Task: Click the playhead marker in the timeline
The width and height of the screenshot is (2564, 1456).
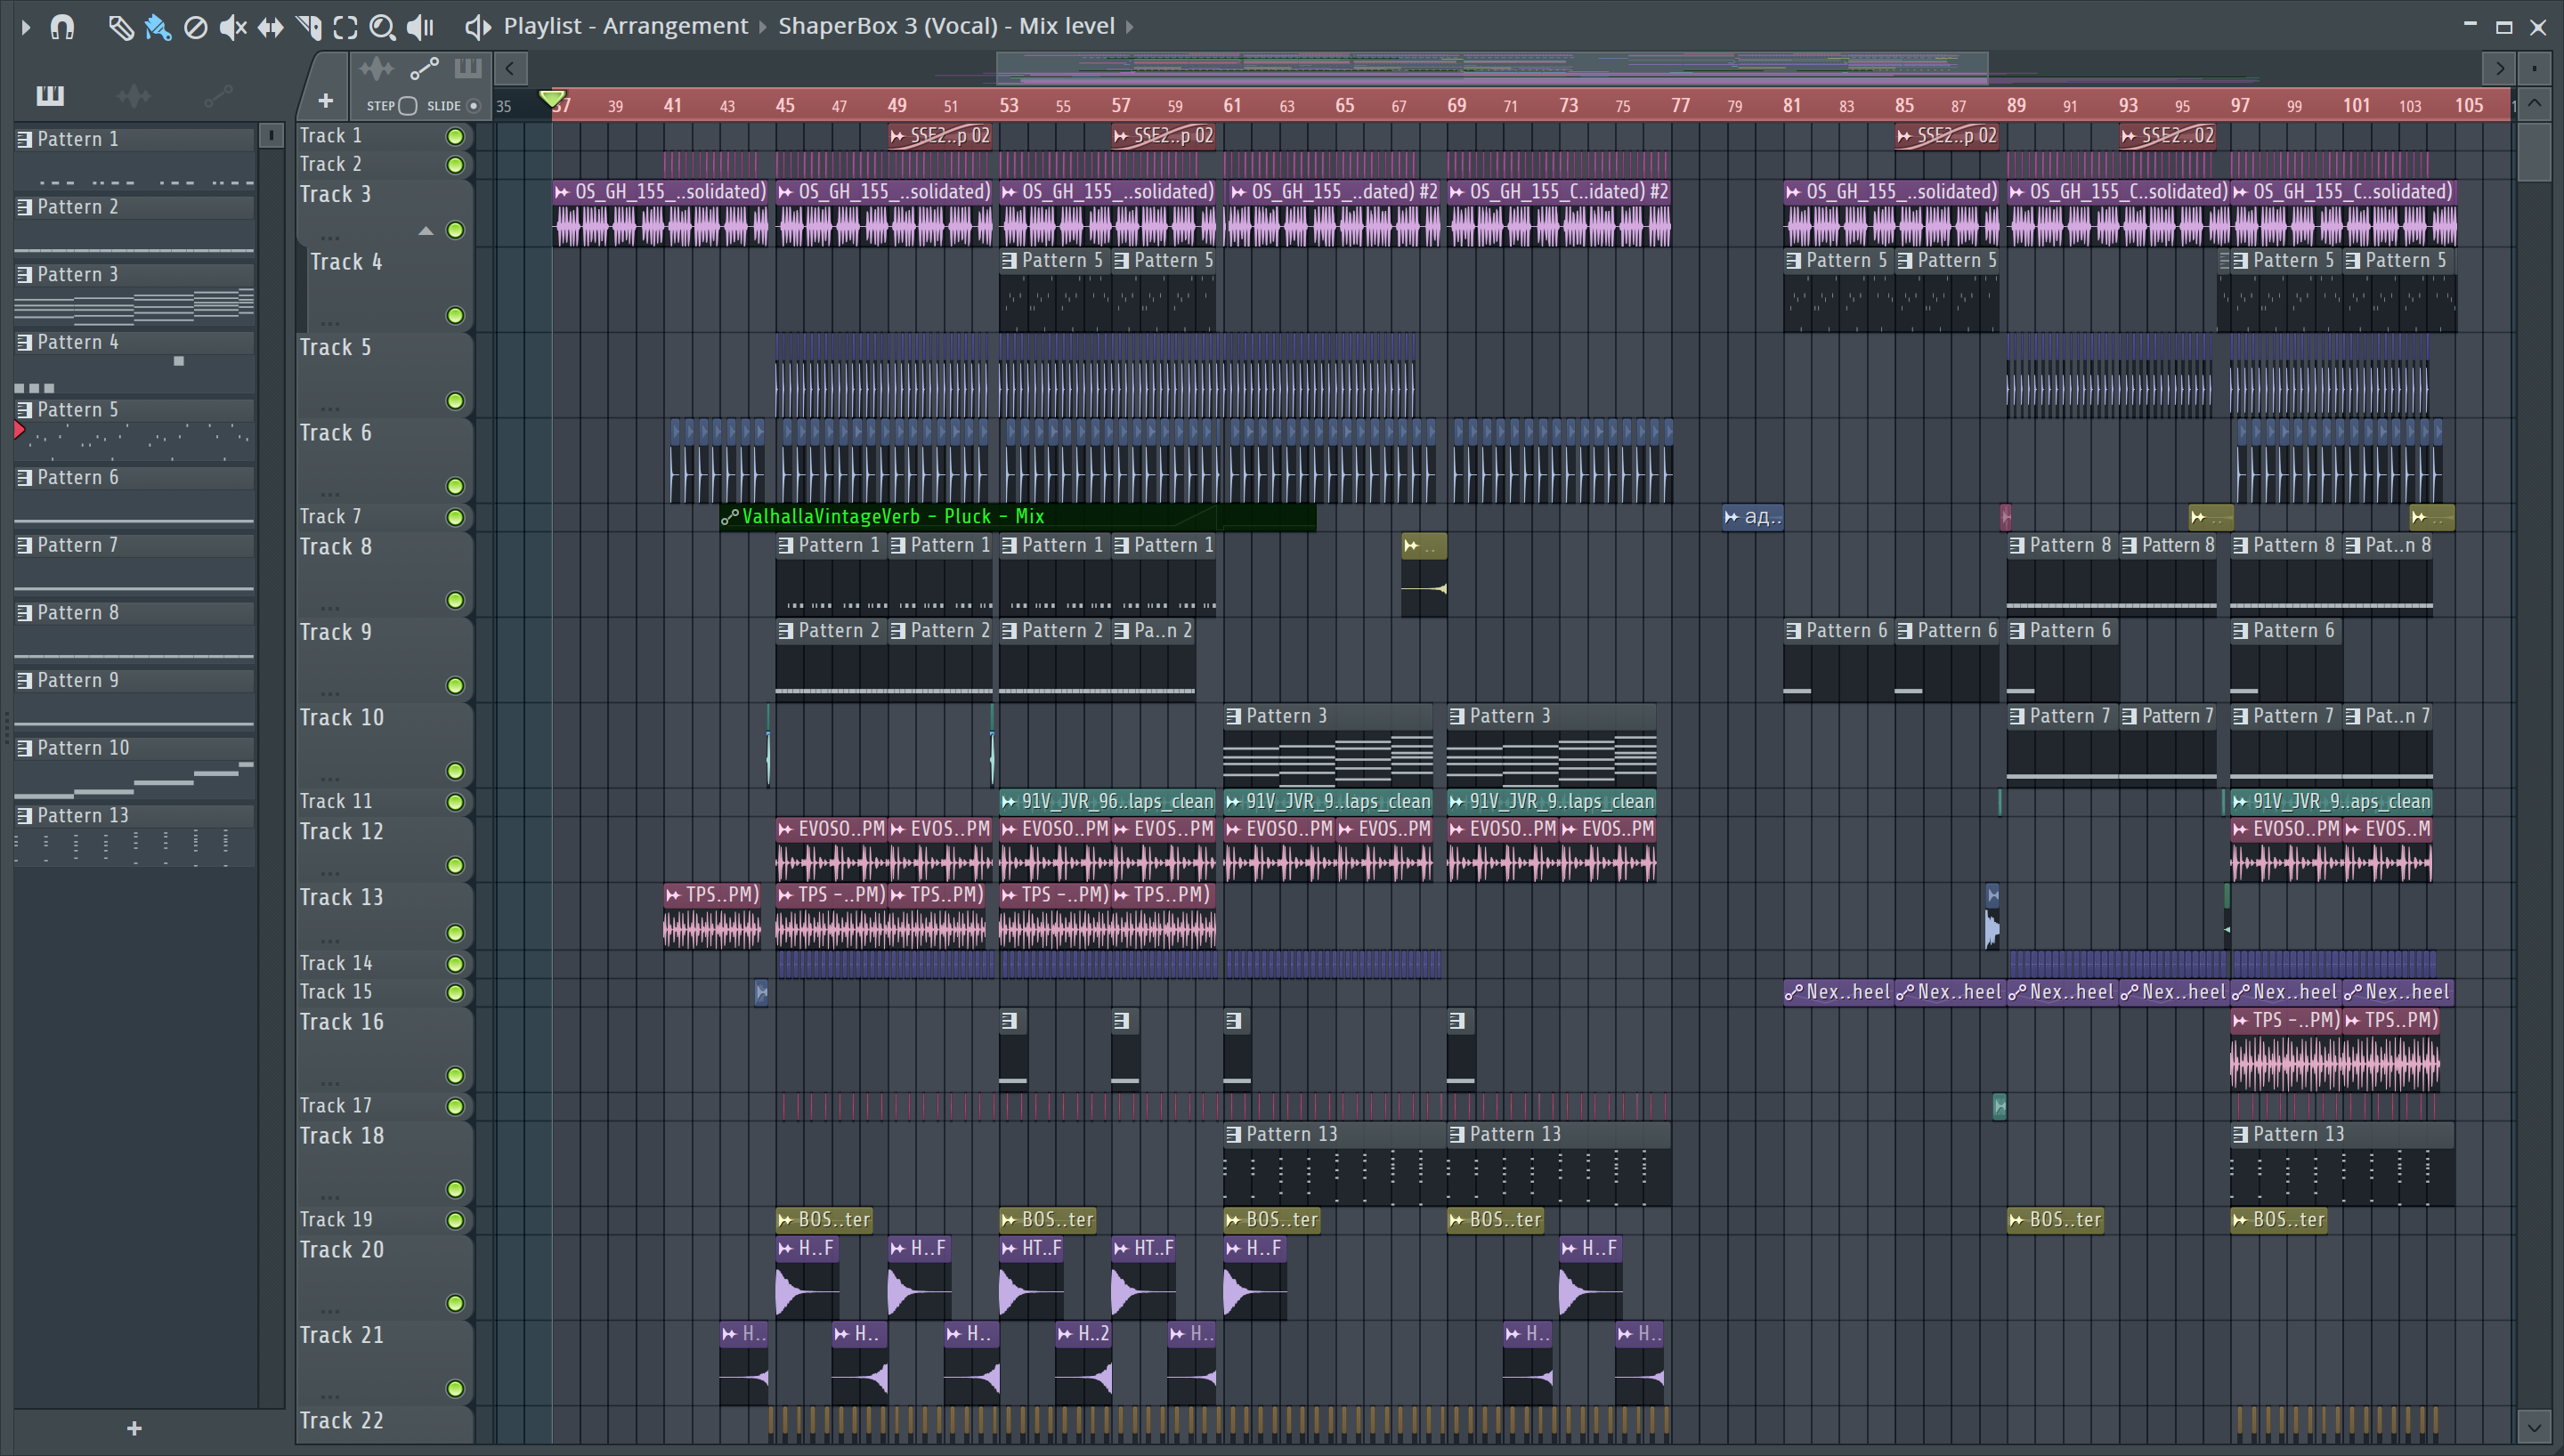Action: click(x=552, y=99)
